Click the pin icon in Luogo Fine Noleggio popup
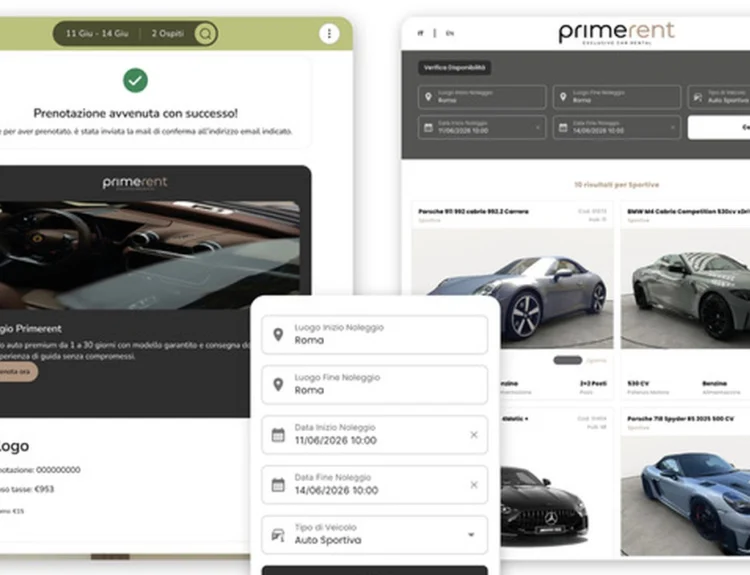Viewport: 750px width, 575px height. click(x=278, y=385)
